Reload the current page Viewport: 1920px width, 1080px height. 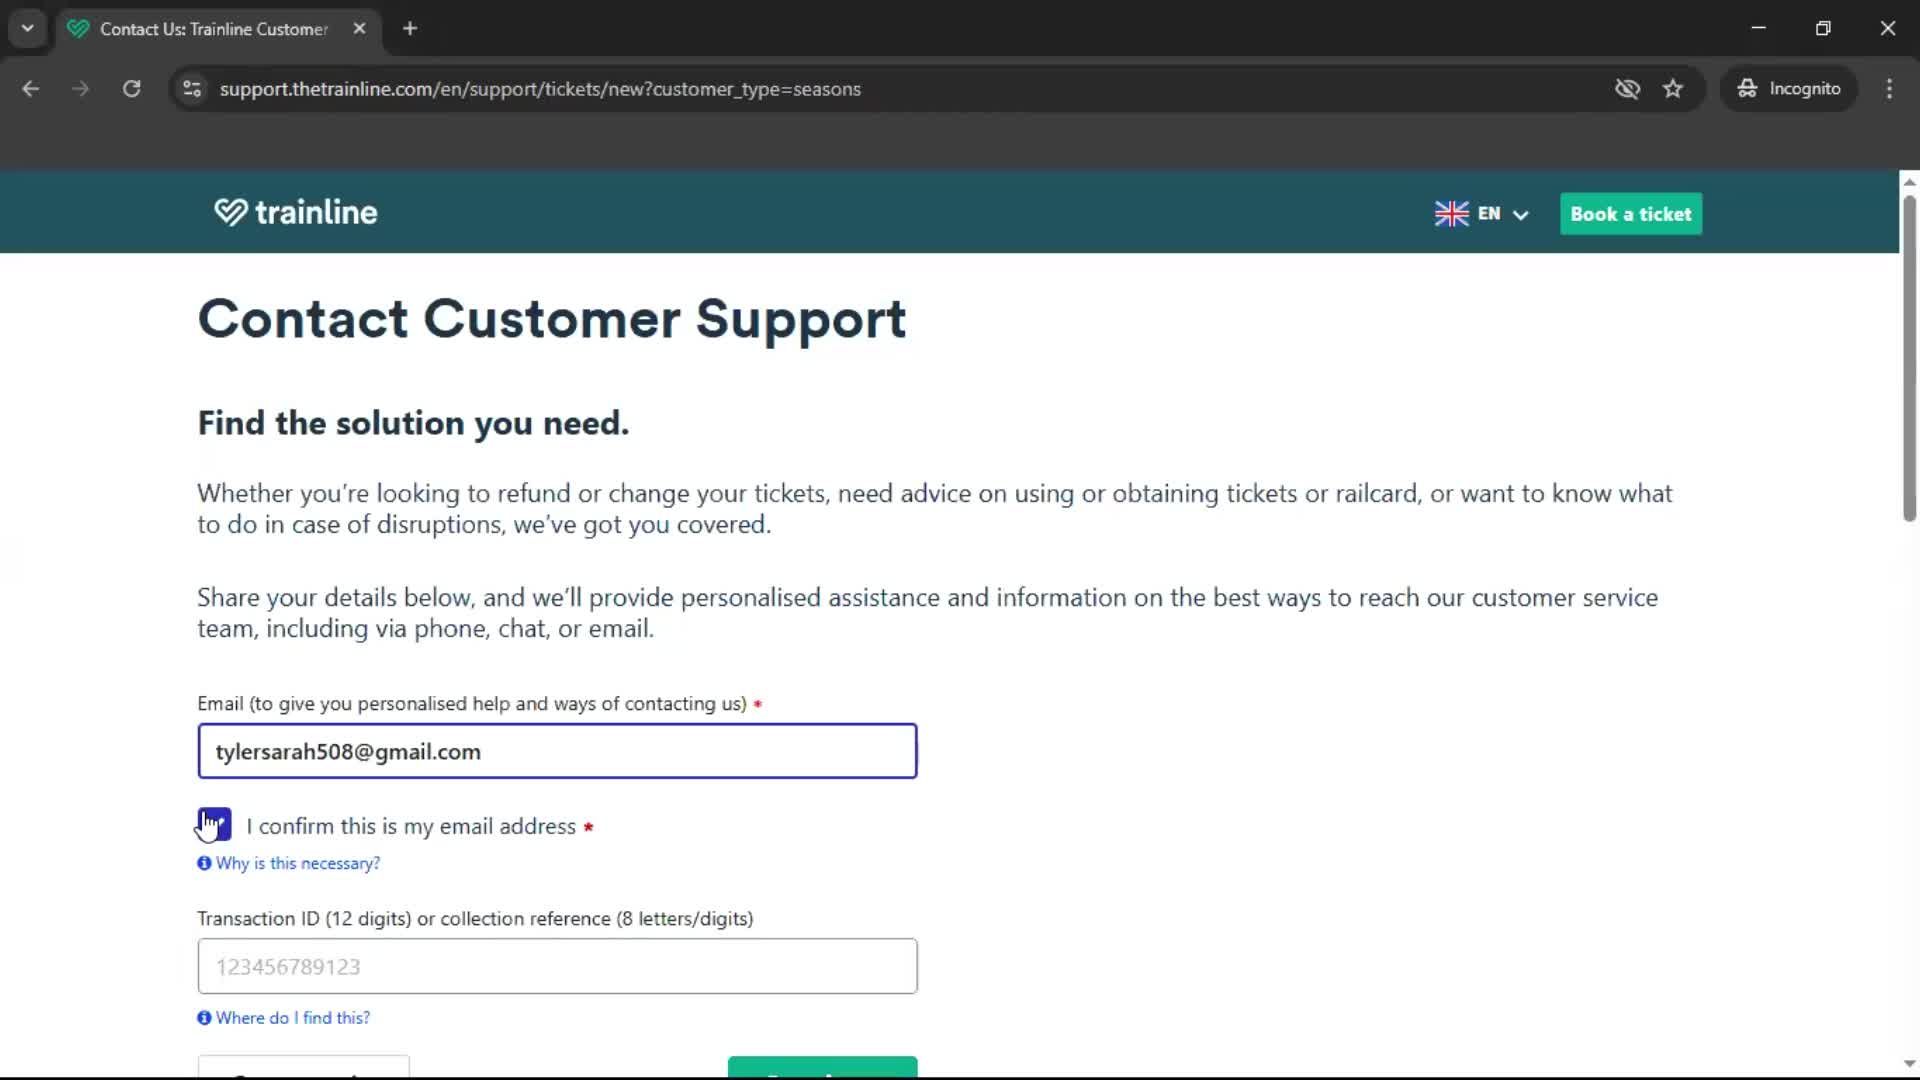[131, 88]
